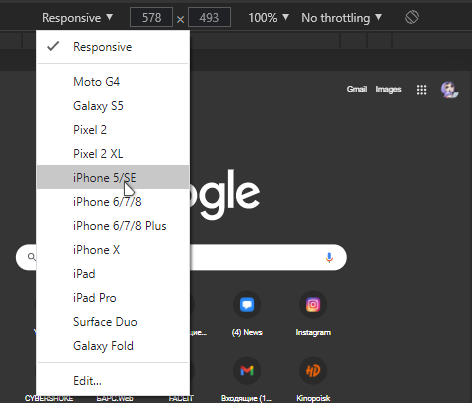This screenshot has width=472, height=403.
Task: Select Pixel 2 XL device
Action: tap(113, 154)
